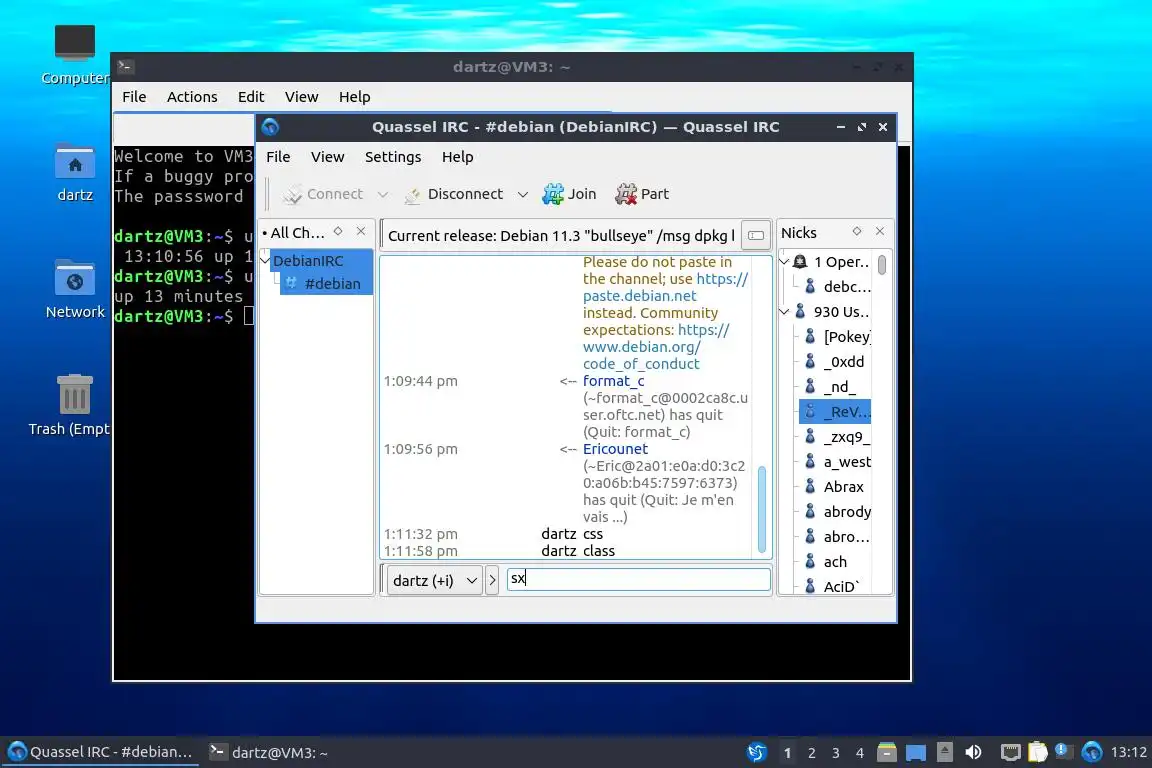This screenshot has width=1152, height=768.
Task: Open terminal Actions menu
Action: pyautogui.click(x=192, y=96)
